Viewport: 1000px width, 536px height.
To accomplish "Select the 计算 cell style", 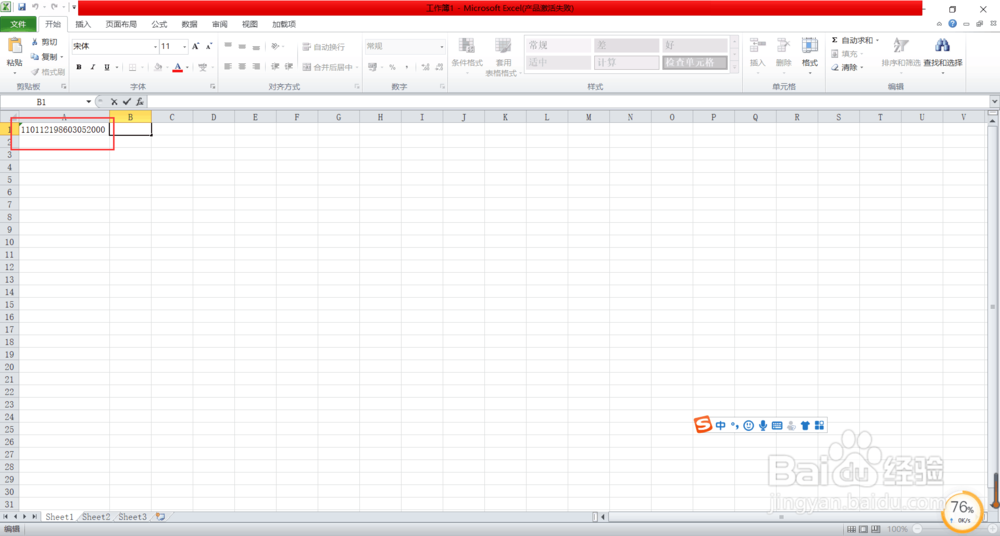I will click(627, 63).
